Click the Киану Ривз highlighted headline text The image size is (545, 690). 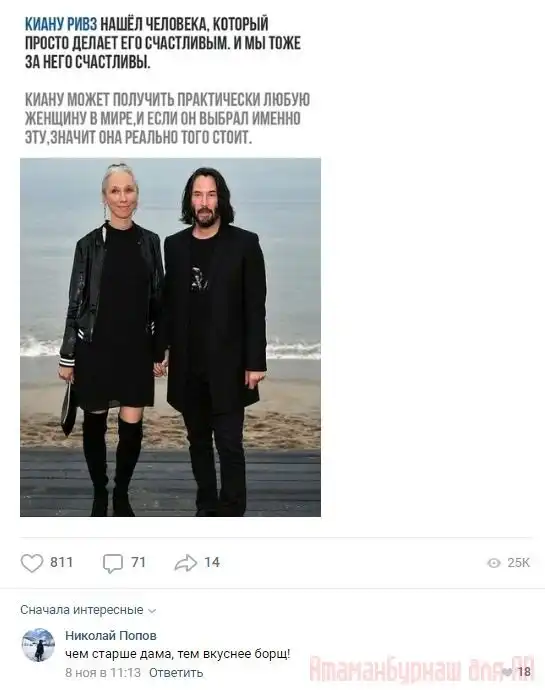61,24
